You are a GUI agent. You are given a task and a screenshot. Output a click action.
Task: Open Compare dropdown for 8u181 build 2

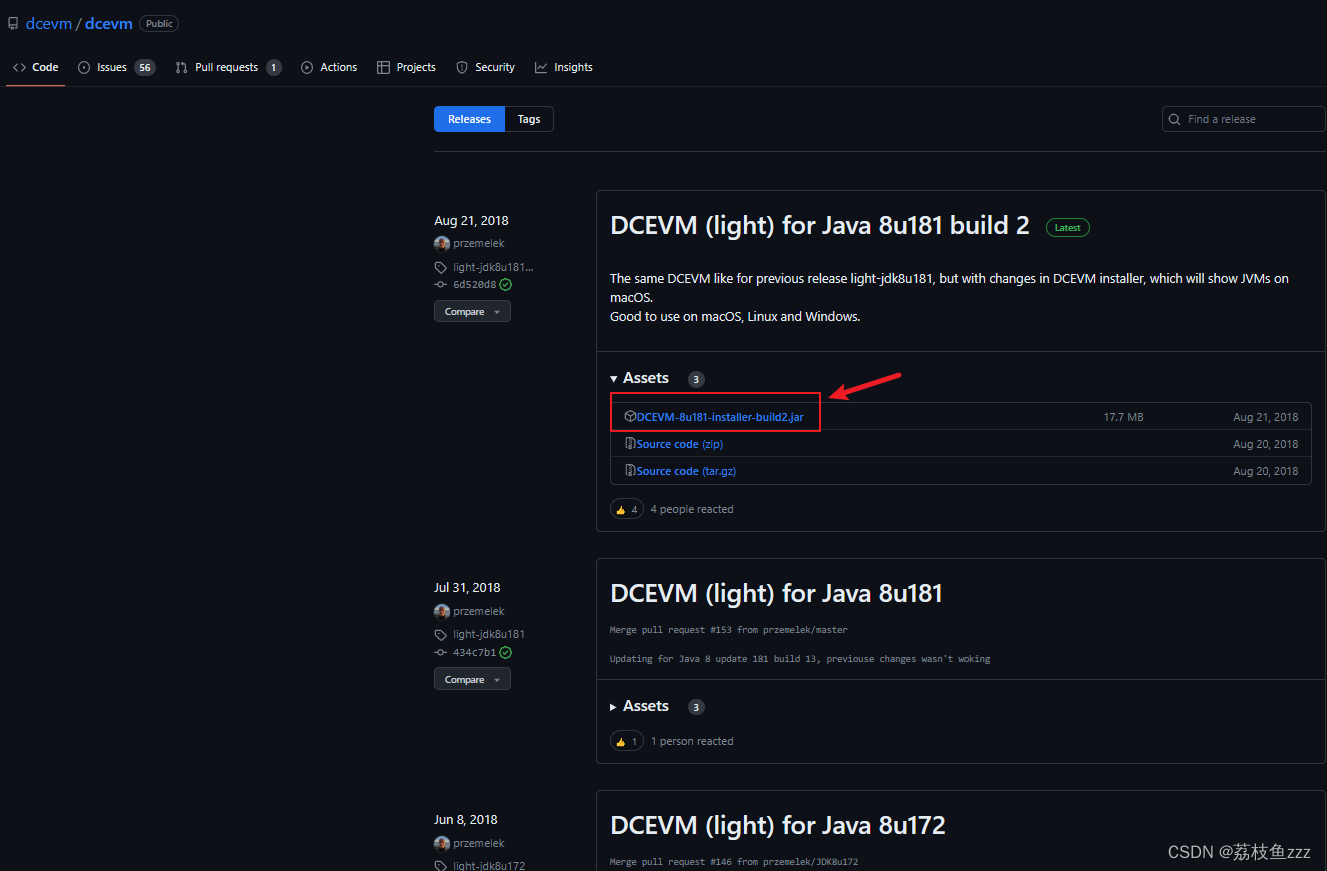coord(472,312)
